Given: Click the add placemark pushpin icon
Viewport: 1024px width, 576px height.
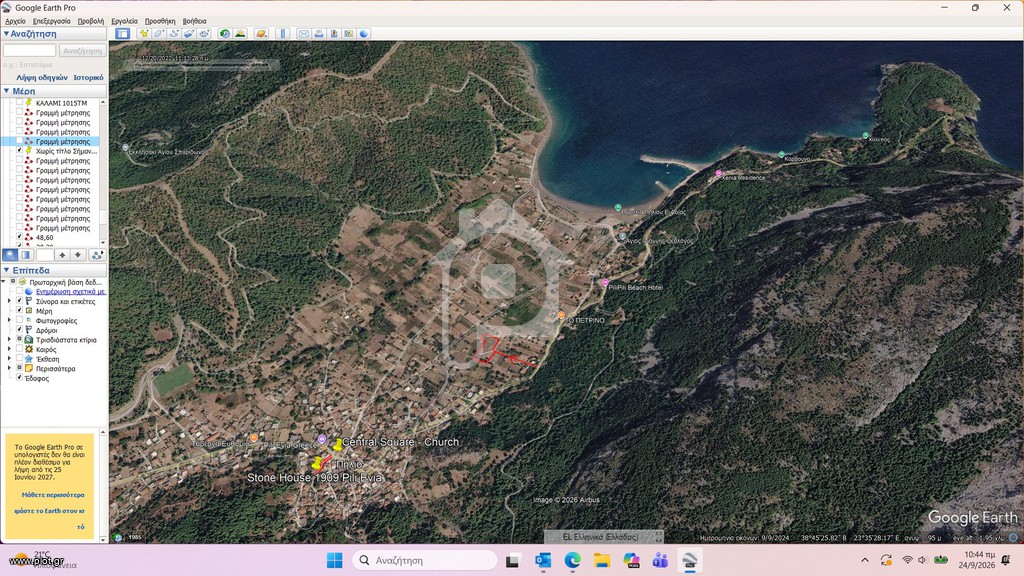Looking at the screenshot, I should (143, 33).
